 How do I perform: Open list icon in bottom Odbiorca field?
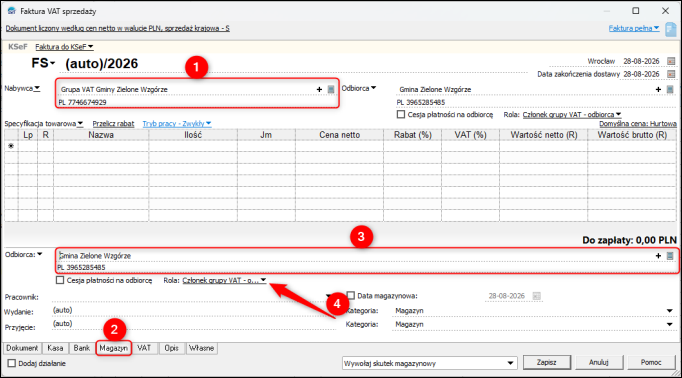[670, 256]
